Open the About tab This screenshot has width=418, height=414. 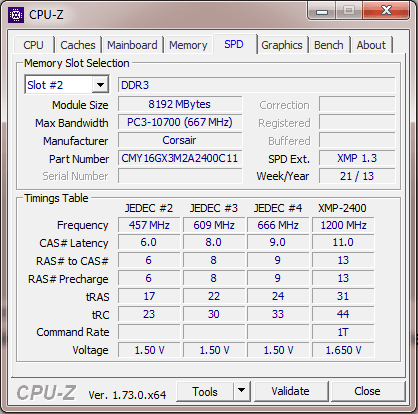[x=371, y=45]
